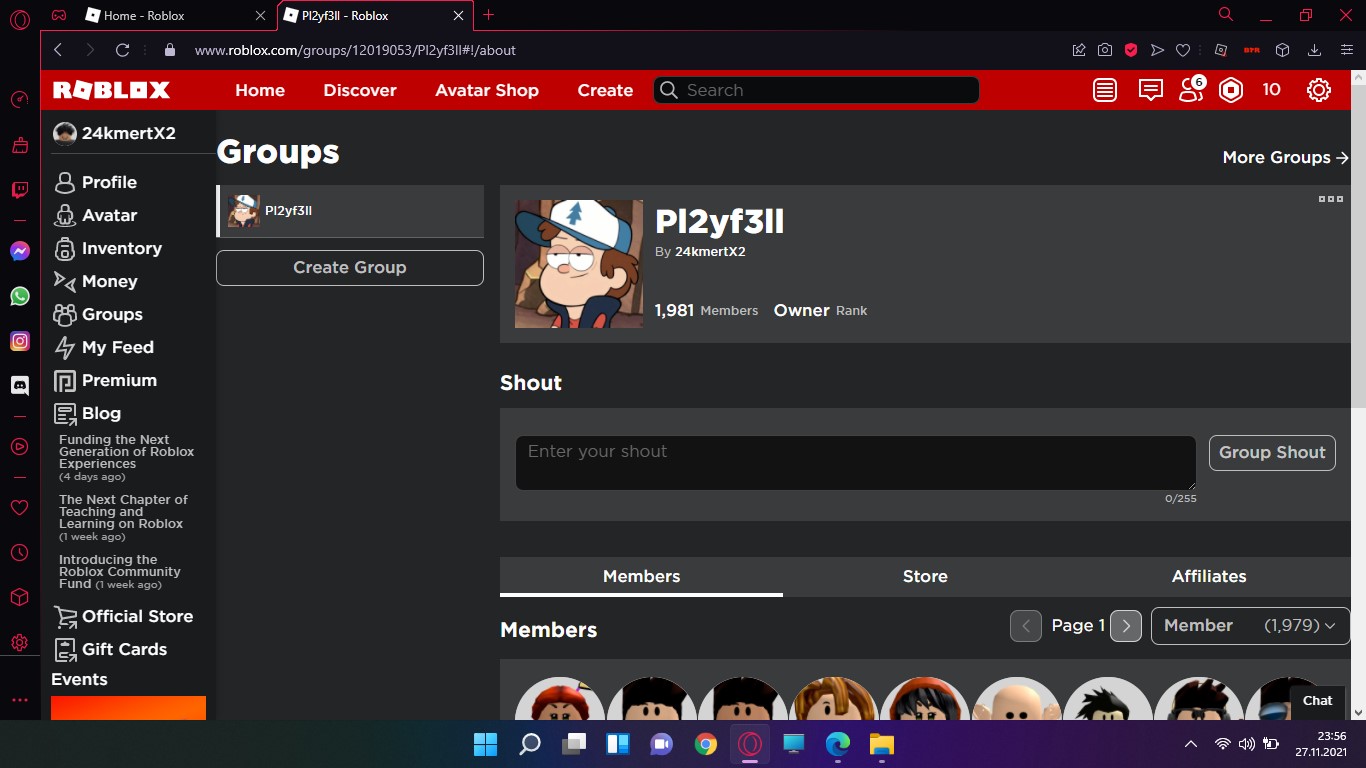Go to previous members page
Screen dimensions: 1366x768
tap(1026, 626)
